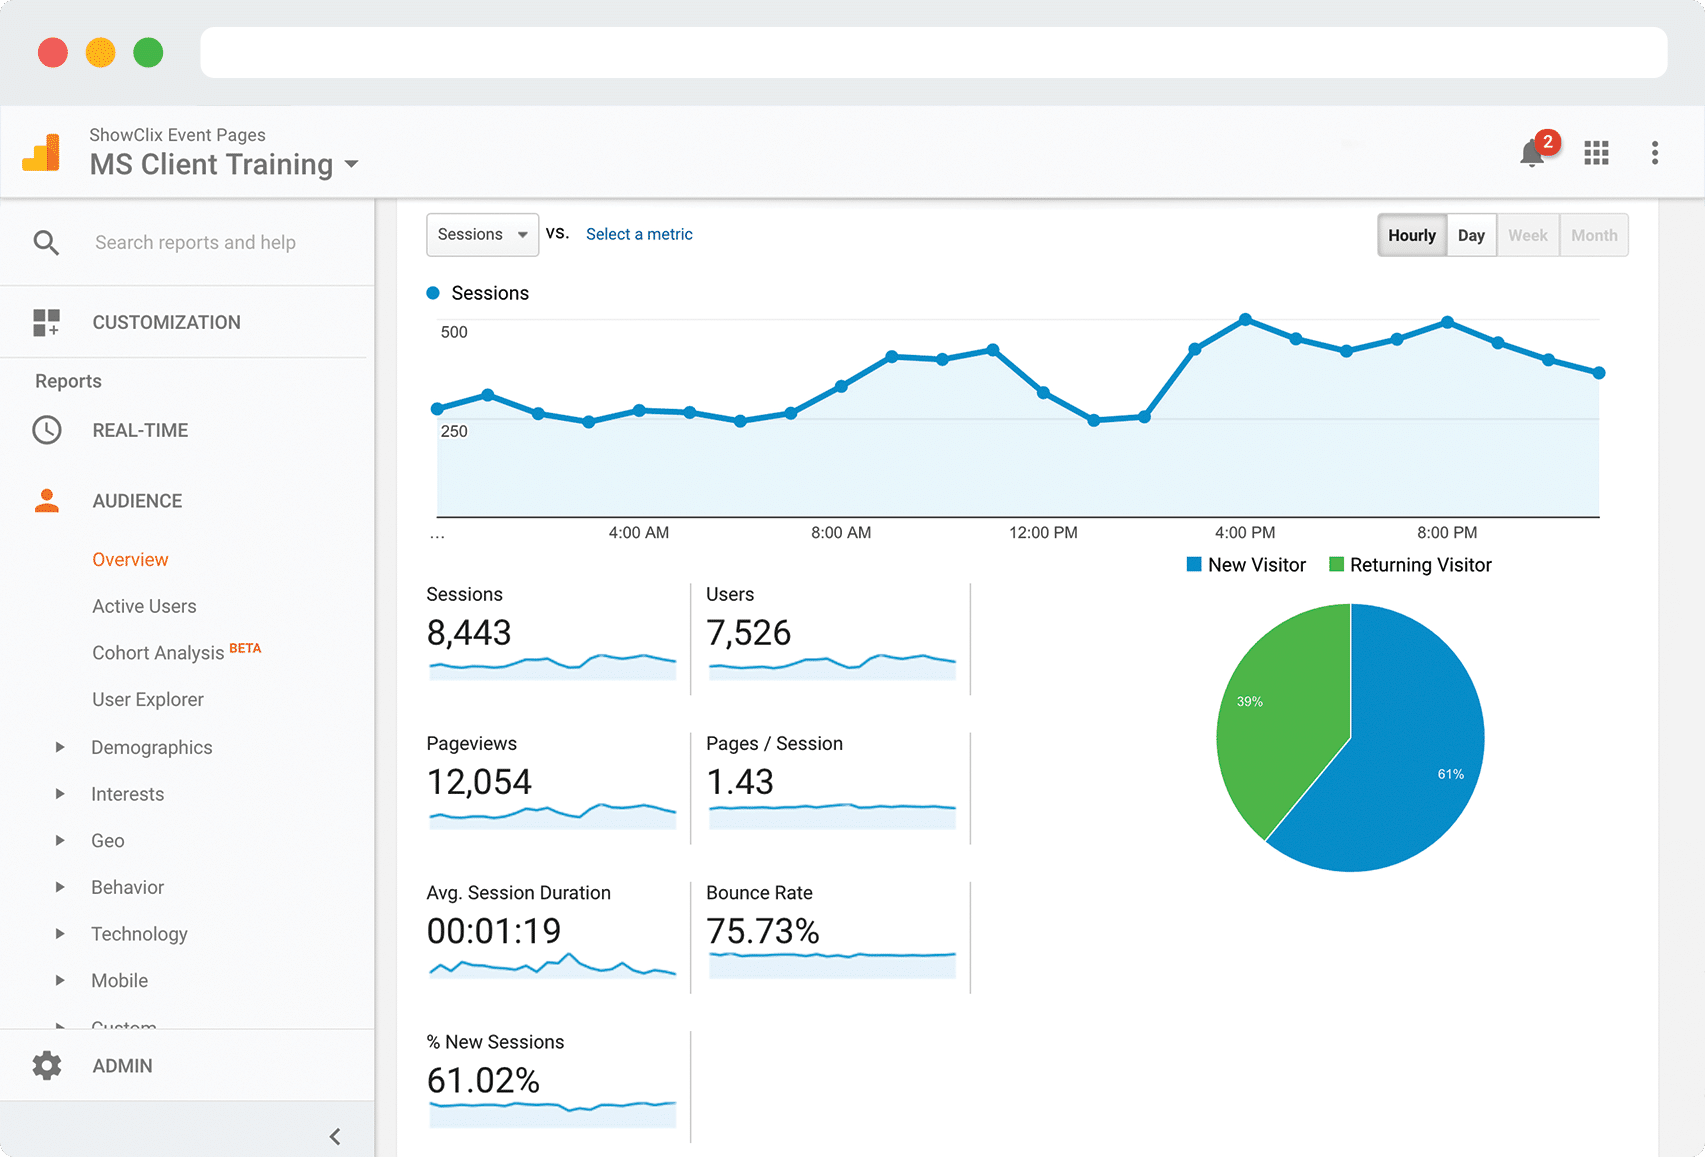Click the % New Sessions 61.02% sparkline
The width and height of the screenshot is (1705, 1157).
552,1114
